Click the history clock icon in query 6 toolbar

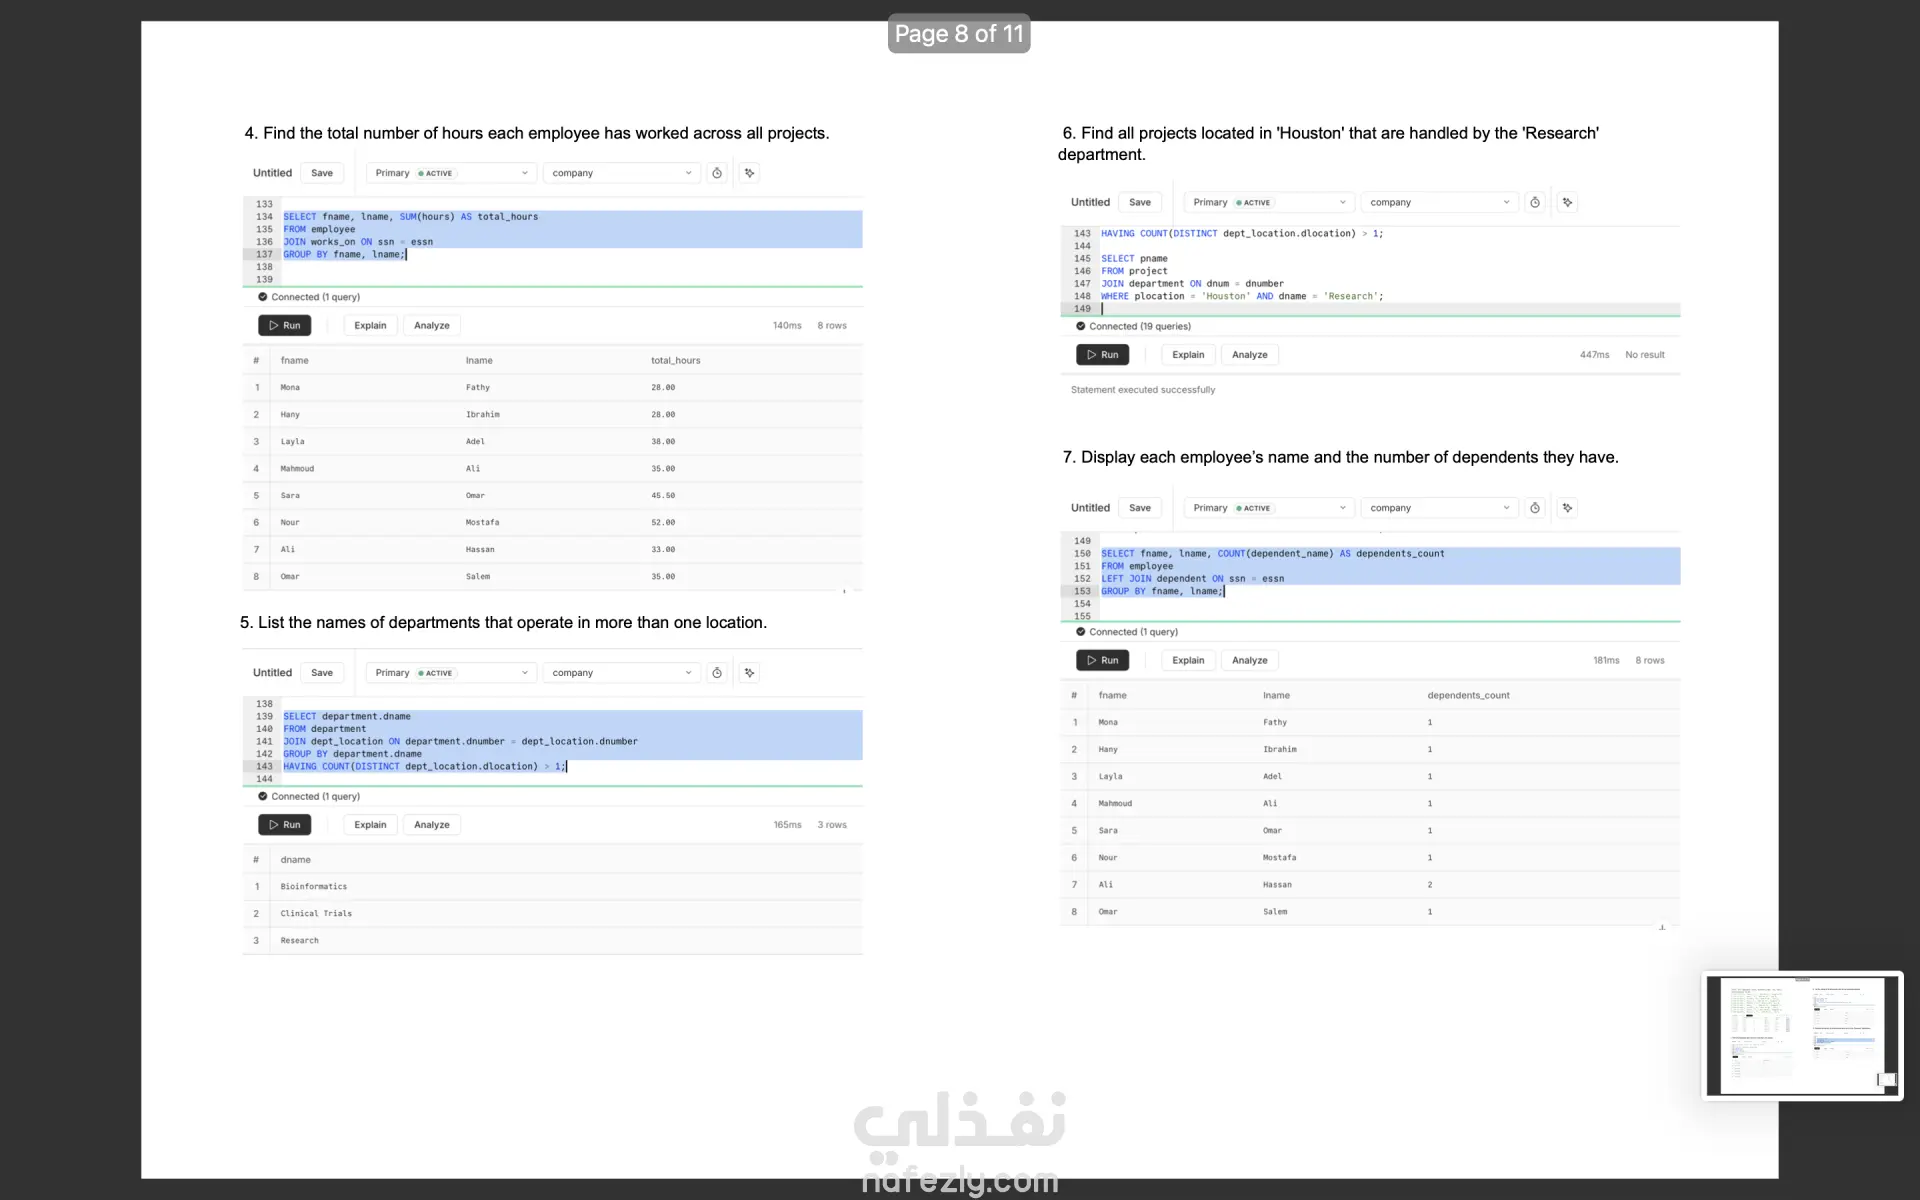(x=1535, y=202)
